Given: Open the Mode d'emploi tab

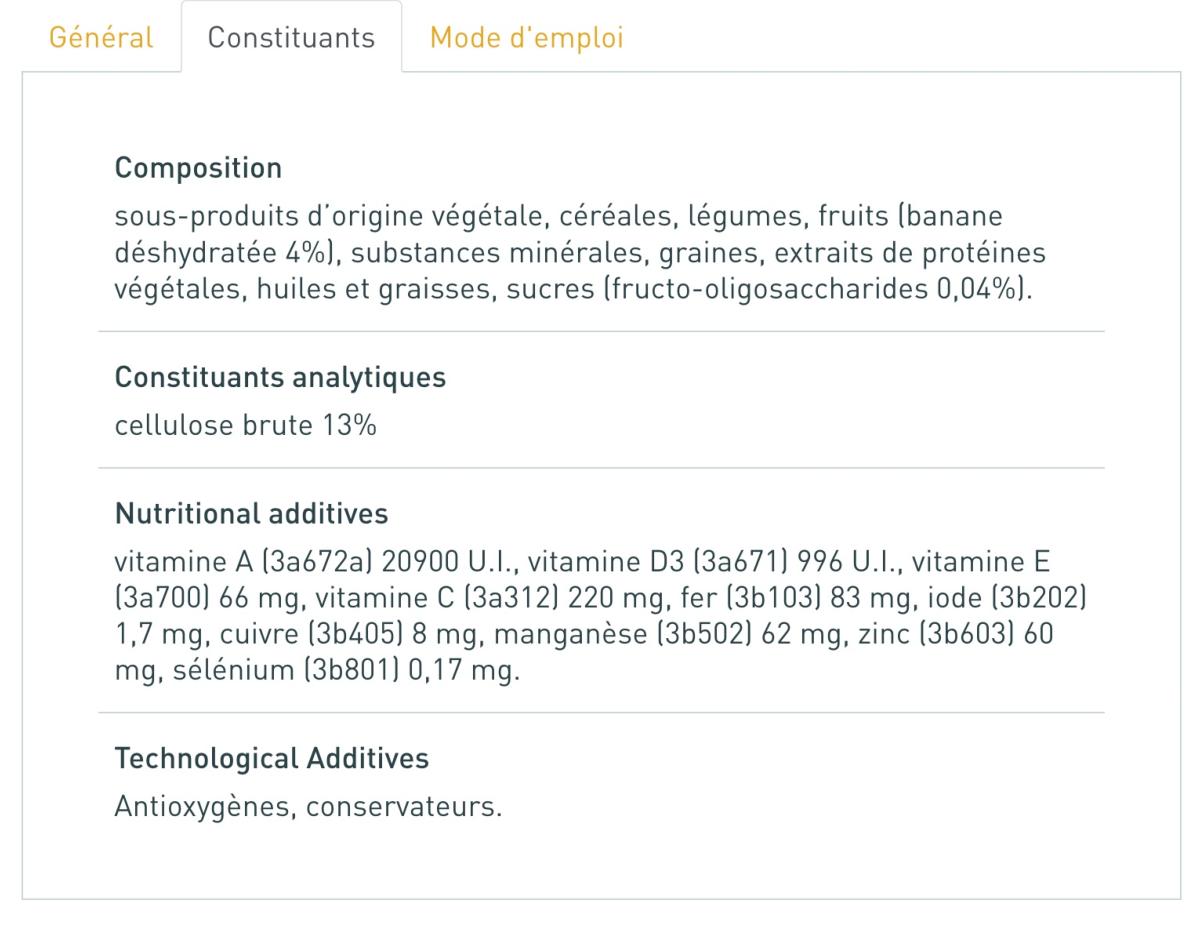Looking at the screenshot, I should tap(526, 38).
